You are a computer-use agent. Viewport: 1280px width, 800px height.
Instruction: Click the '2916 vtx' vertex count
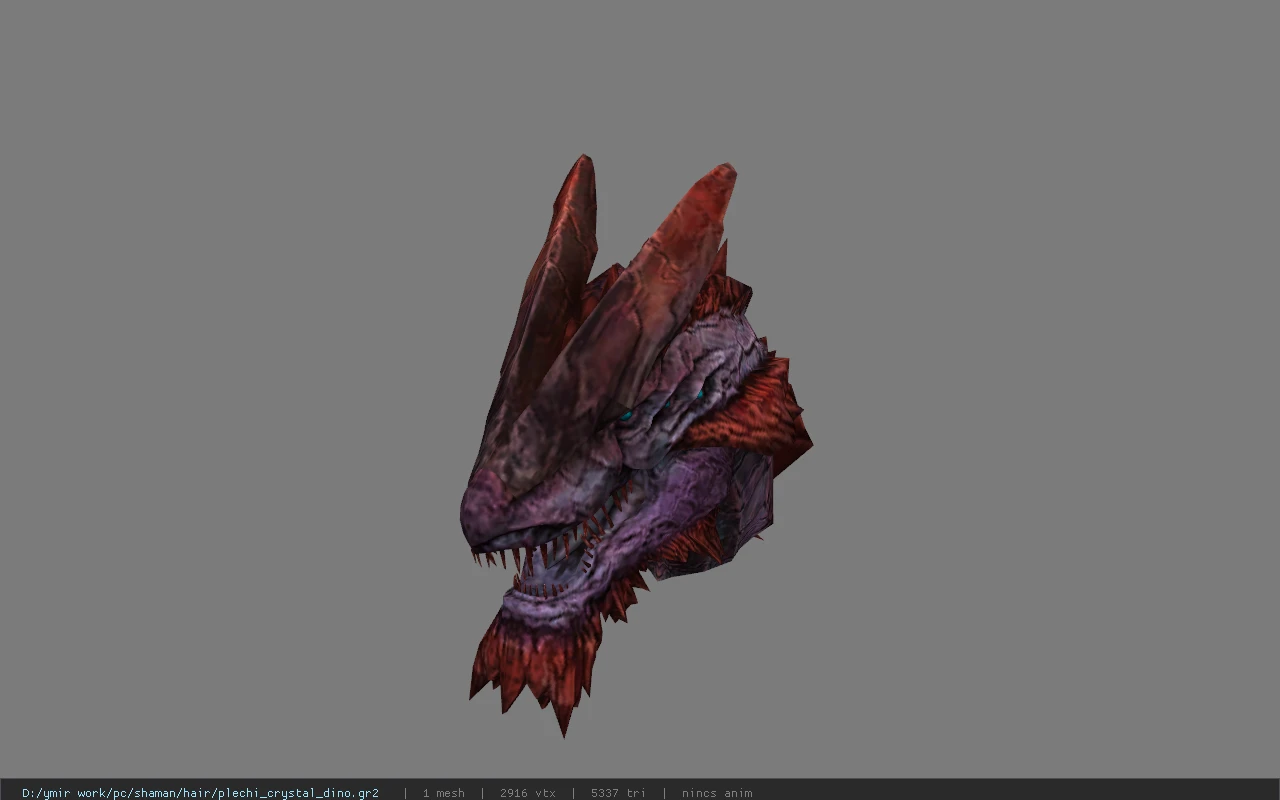pos(527,793)
